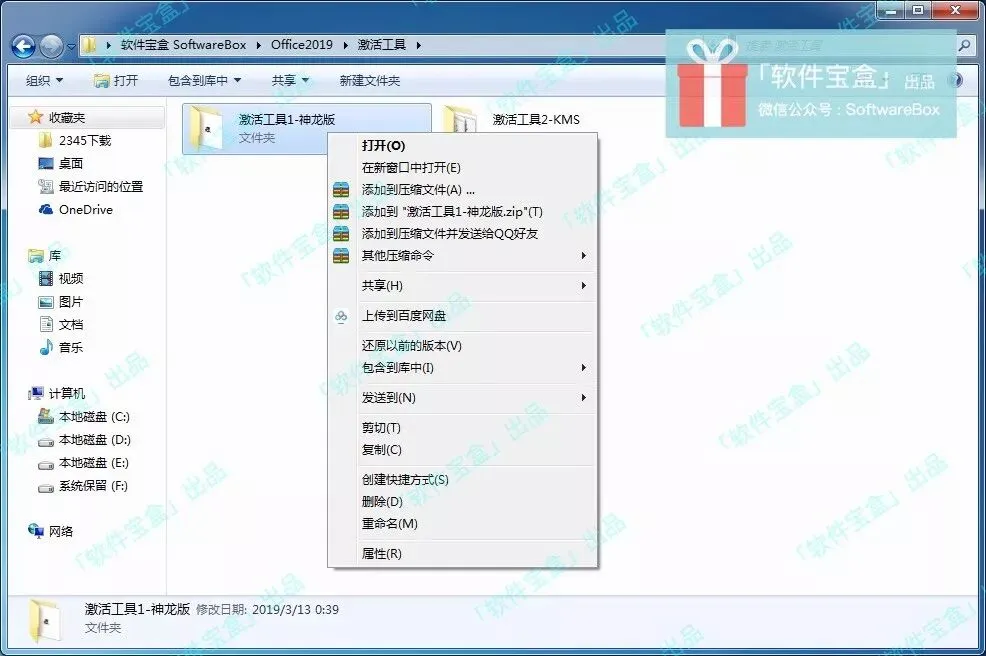986x656 pixels.
Task: Choose 添加到压缩文件并发送给QQ好友
Action: [463, 233]
